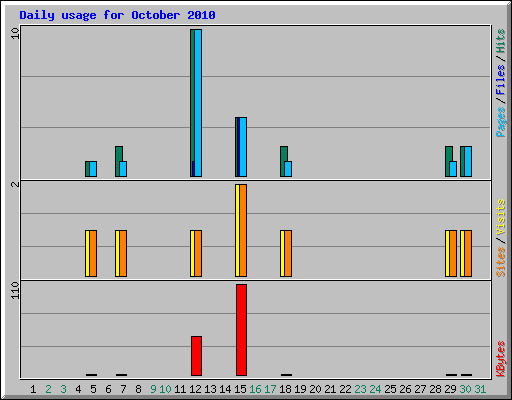This screenshot has height=400, width=512.
Task: Click the orange Sites bar for day 7
Action: pos(123,253)
